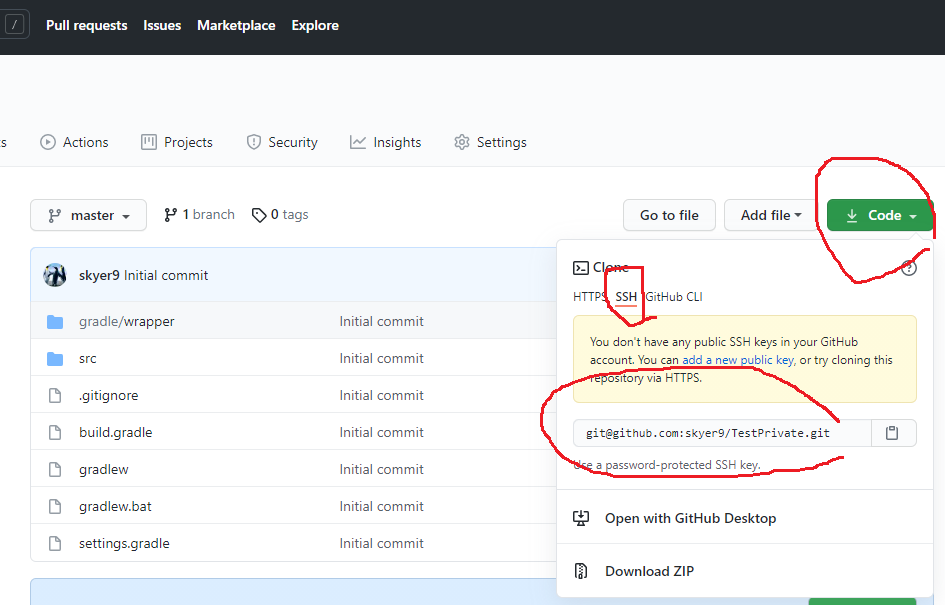Open Marketplace in top navigation
Viewport: 945px width, 605px height.
236,25
